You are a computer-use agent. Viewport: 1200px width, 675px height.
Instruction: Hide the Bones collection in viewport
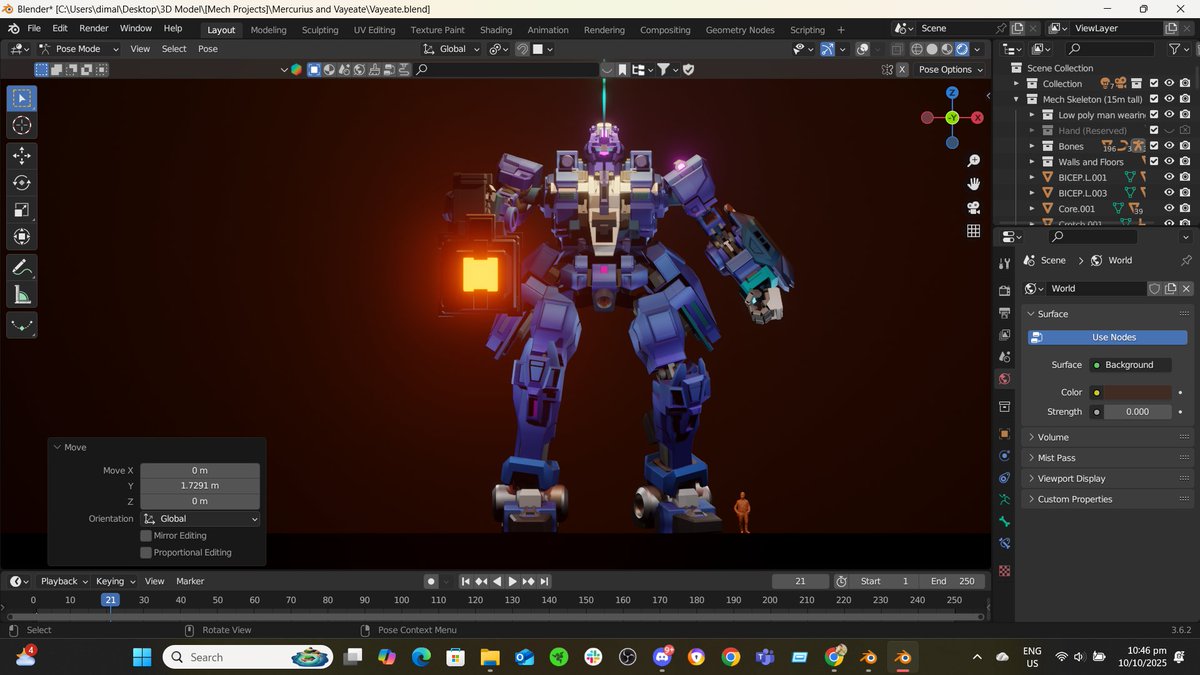(1169, 146)
